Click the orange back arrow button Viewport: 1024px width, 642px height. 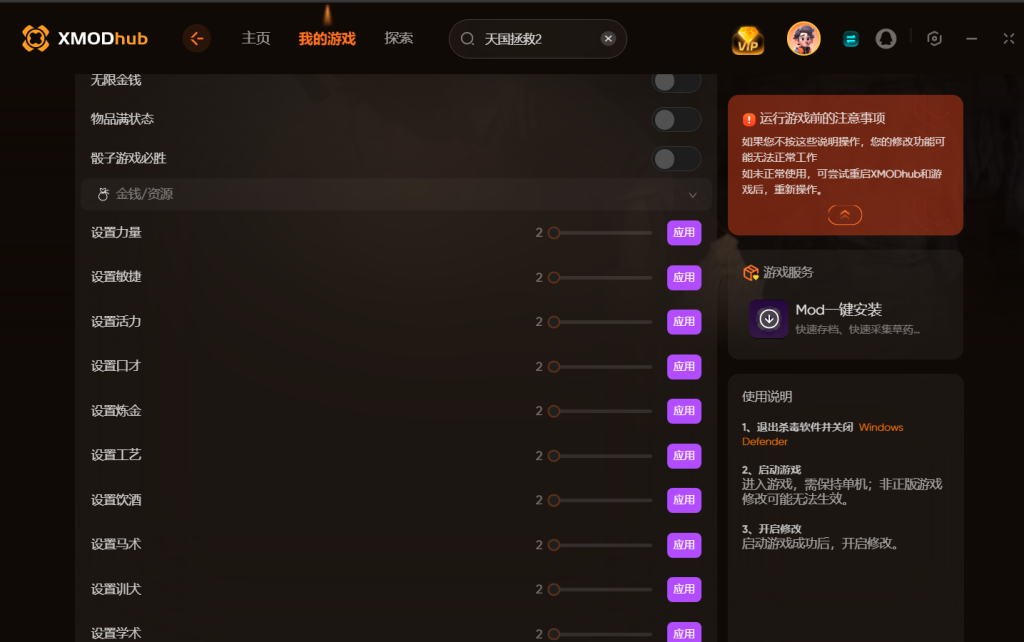point(197,39)
